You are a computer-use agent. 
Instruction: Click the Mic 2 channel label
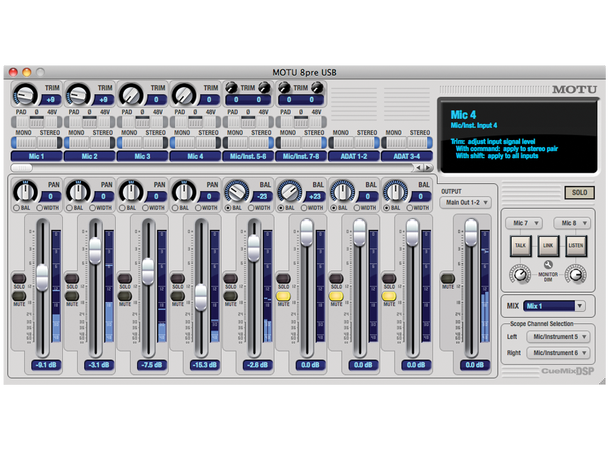point(89,156)
